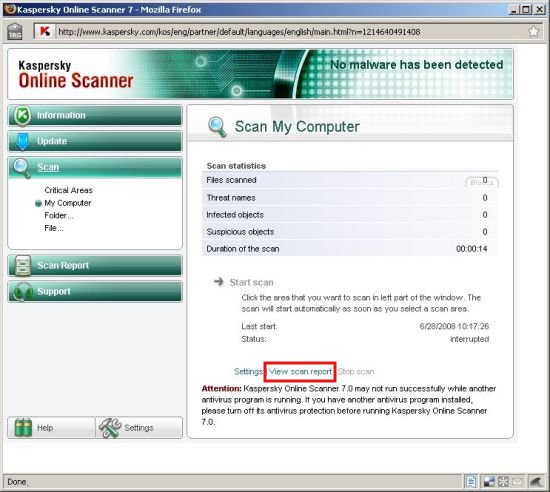Open the Scan Report section
This screenshot has height=492, width=550.
(x=95, y=265)
